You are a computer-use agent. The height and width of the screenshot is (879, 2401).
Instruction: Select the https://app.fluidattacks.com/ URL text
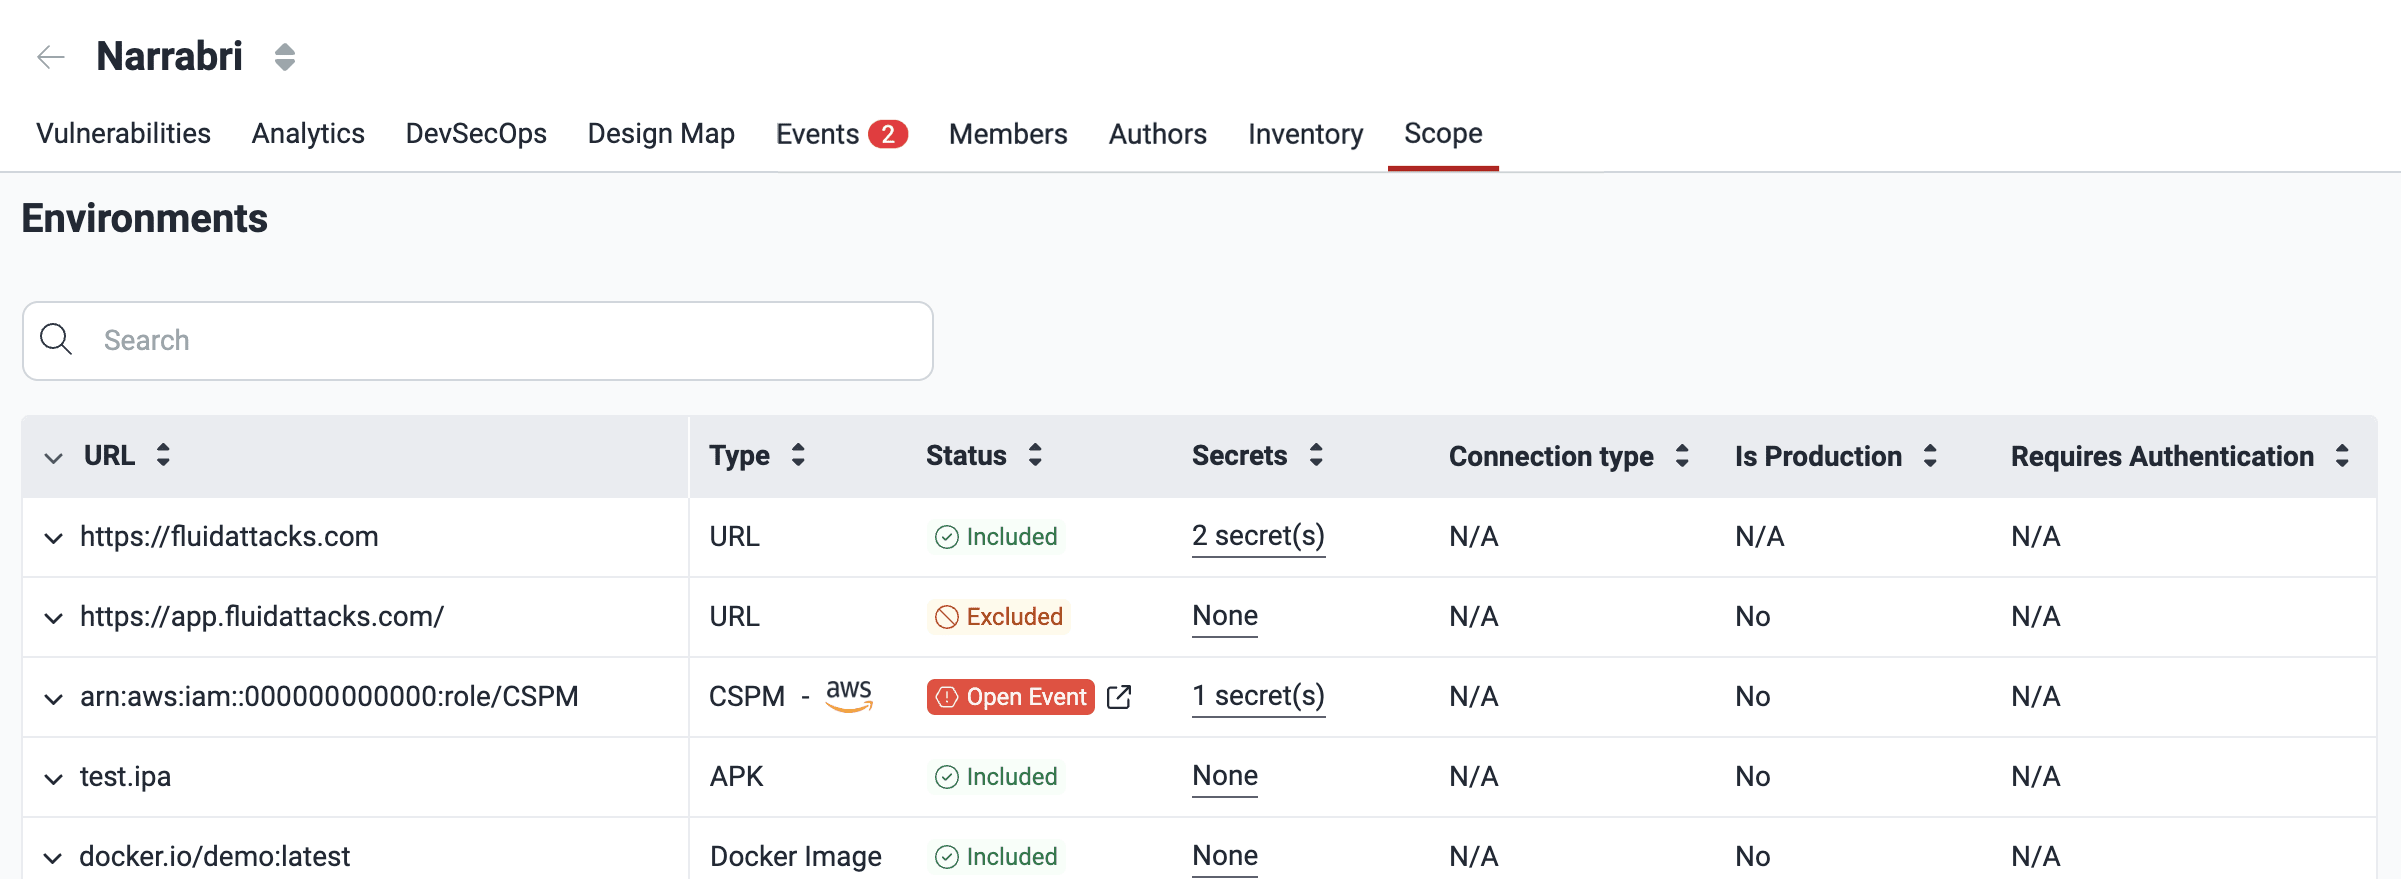262,617
